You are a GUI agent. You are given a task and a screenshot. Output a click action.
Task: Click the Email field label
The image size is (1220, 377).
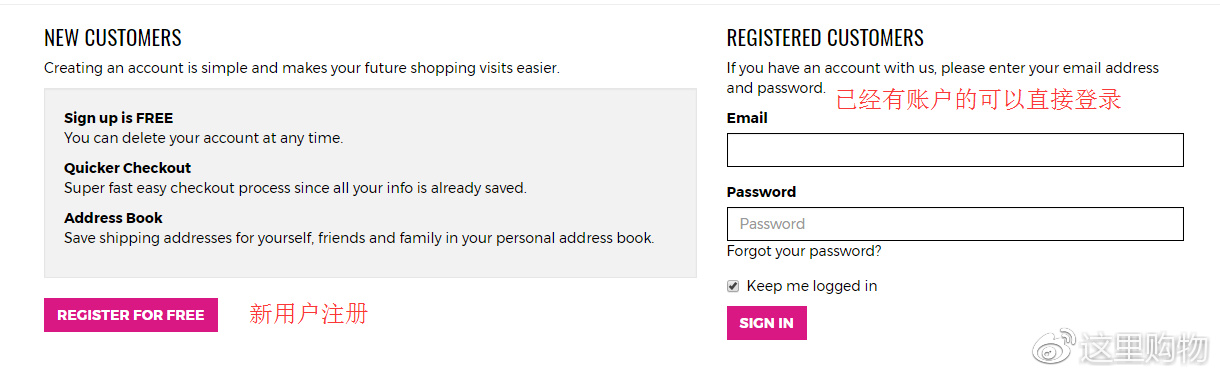point(747,118)
